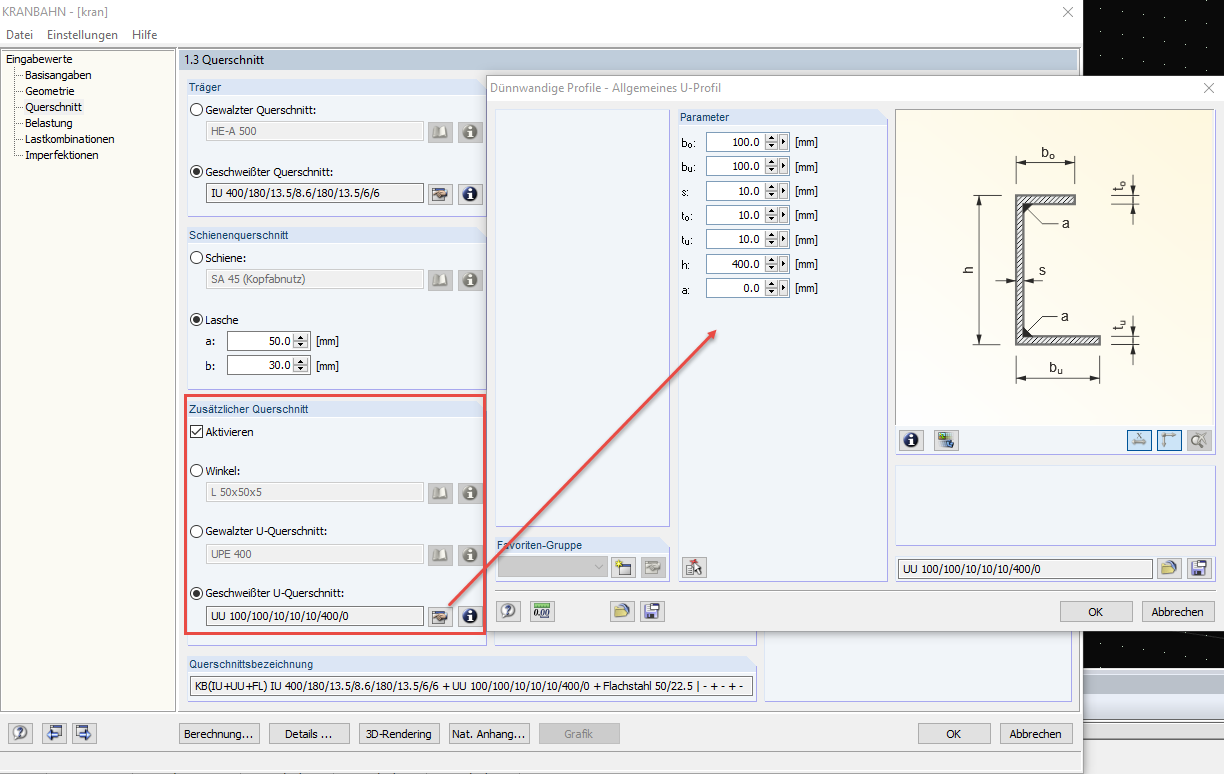Viewport: 1224px width, 774px height.
Task: Go to the next input table icon
Action: click(84, 734)
